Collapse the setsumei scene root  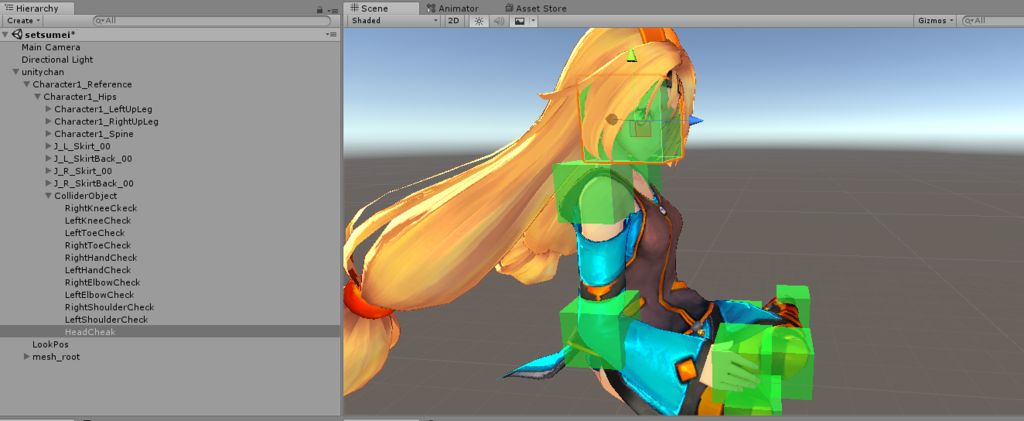(x=5, y=35)
